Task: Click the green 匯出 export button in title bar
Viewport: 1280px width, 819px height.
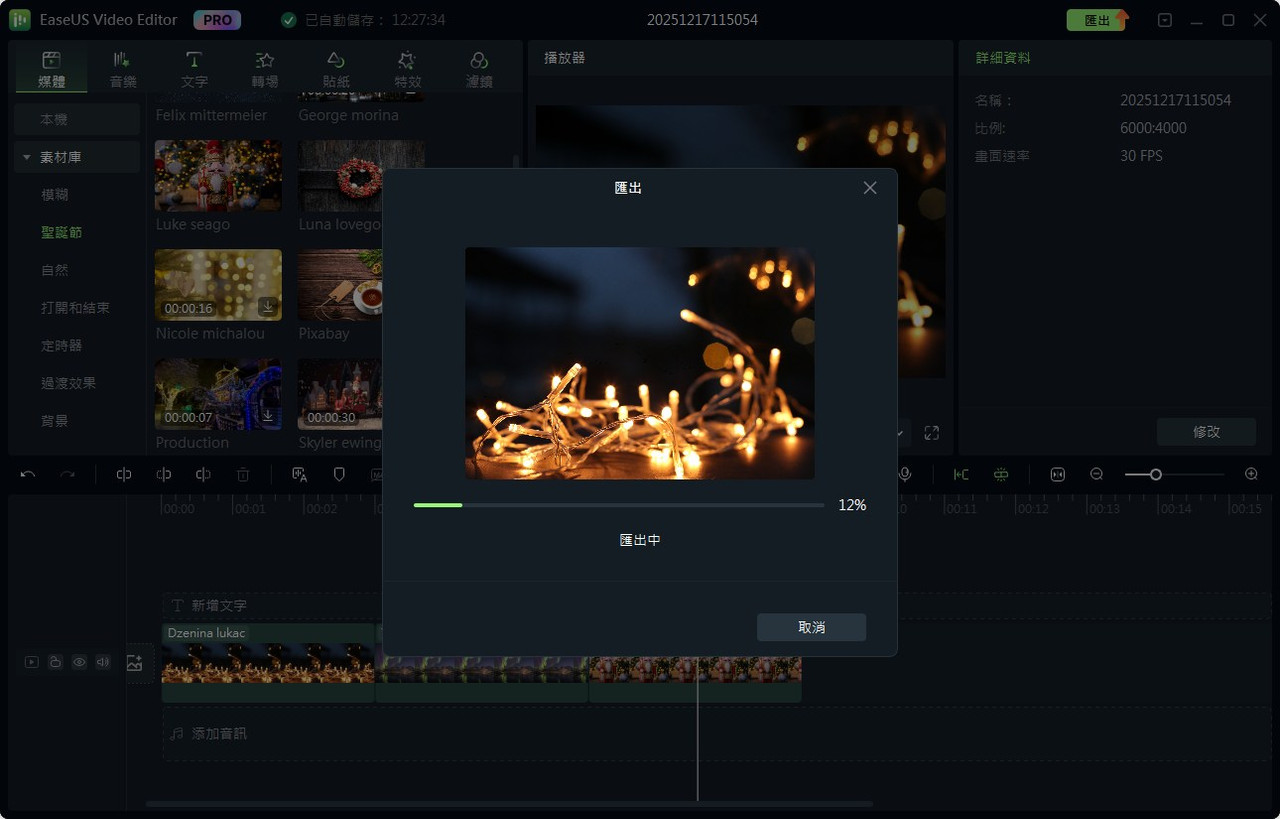Action: click(1097, 20)
